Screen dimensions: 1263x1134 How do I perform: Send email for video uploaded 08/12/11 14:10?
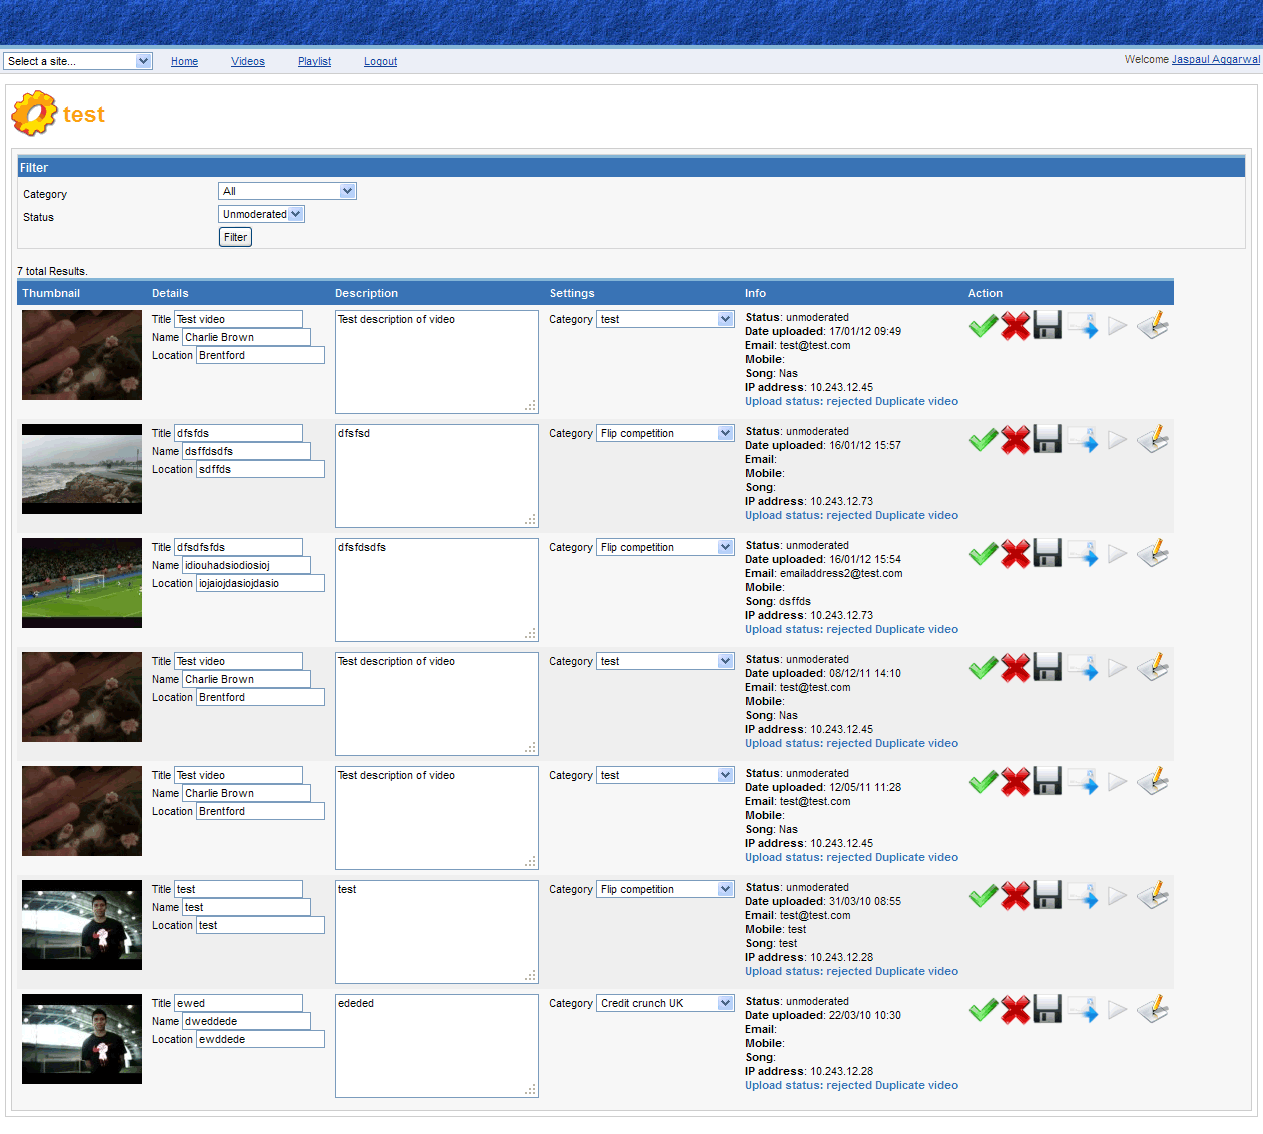1083,668
